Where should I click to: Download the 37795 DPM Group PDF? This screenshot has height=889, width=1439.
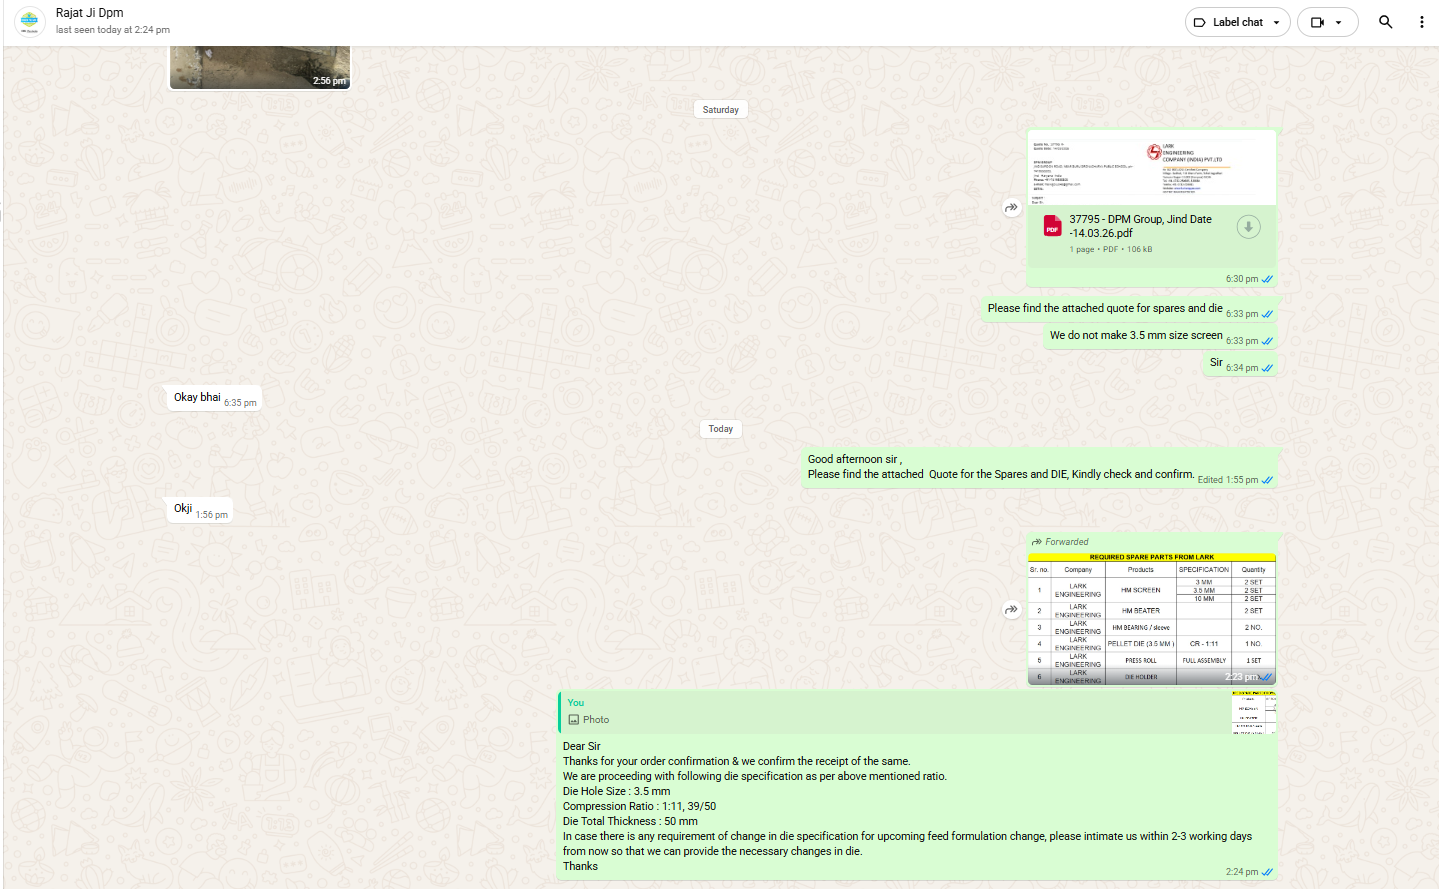[1248, 227]
